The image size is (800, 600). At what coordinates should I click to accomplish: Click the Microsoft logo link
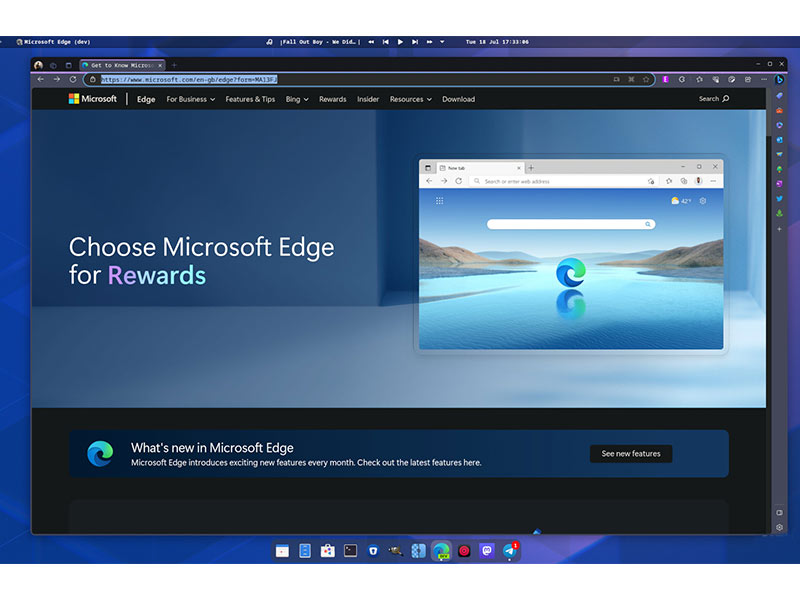point(93,99)
